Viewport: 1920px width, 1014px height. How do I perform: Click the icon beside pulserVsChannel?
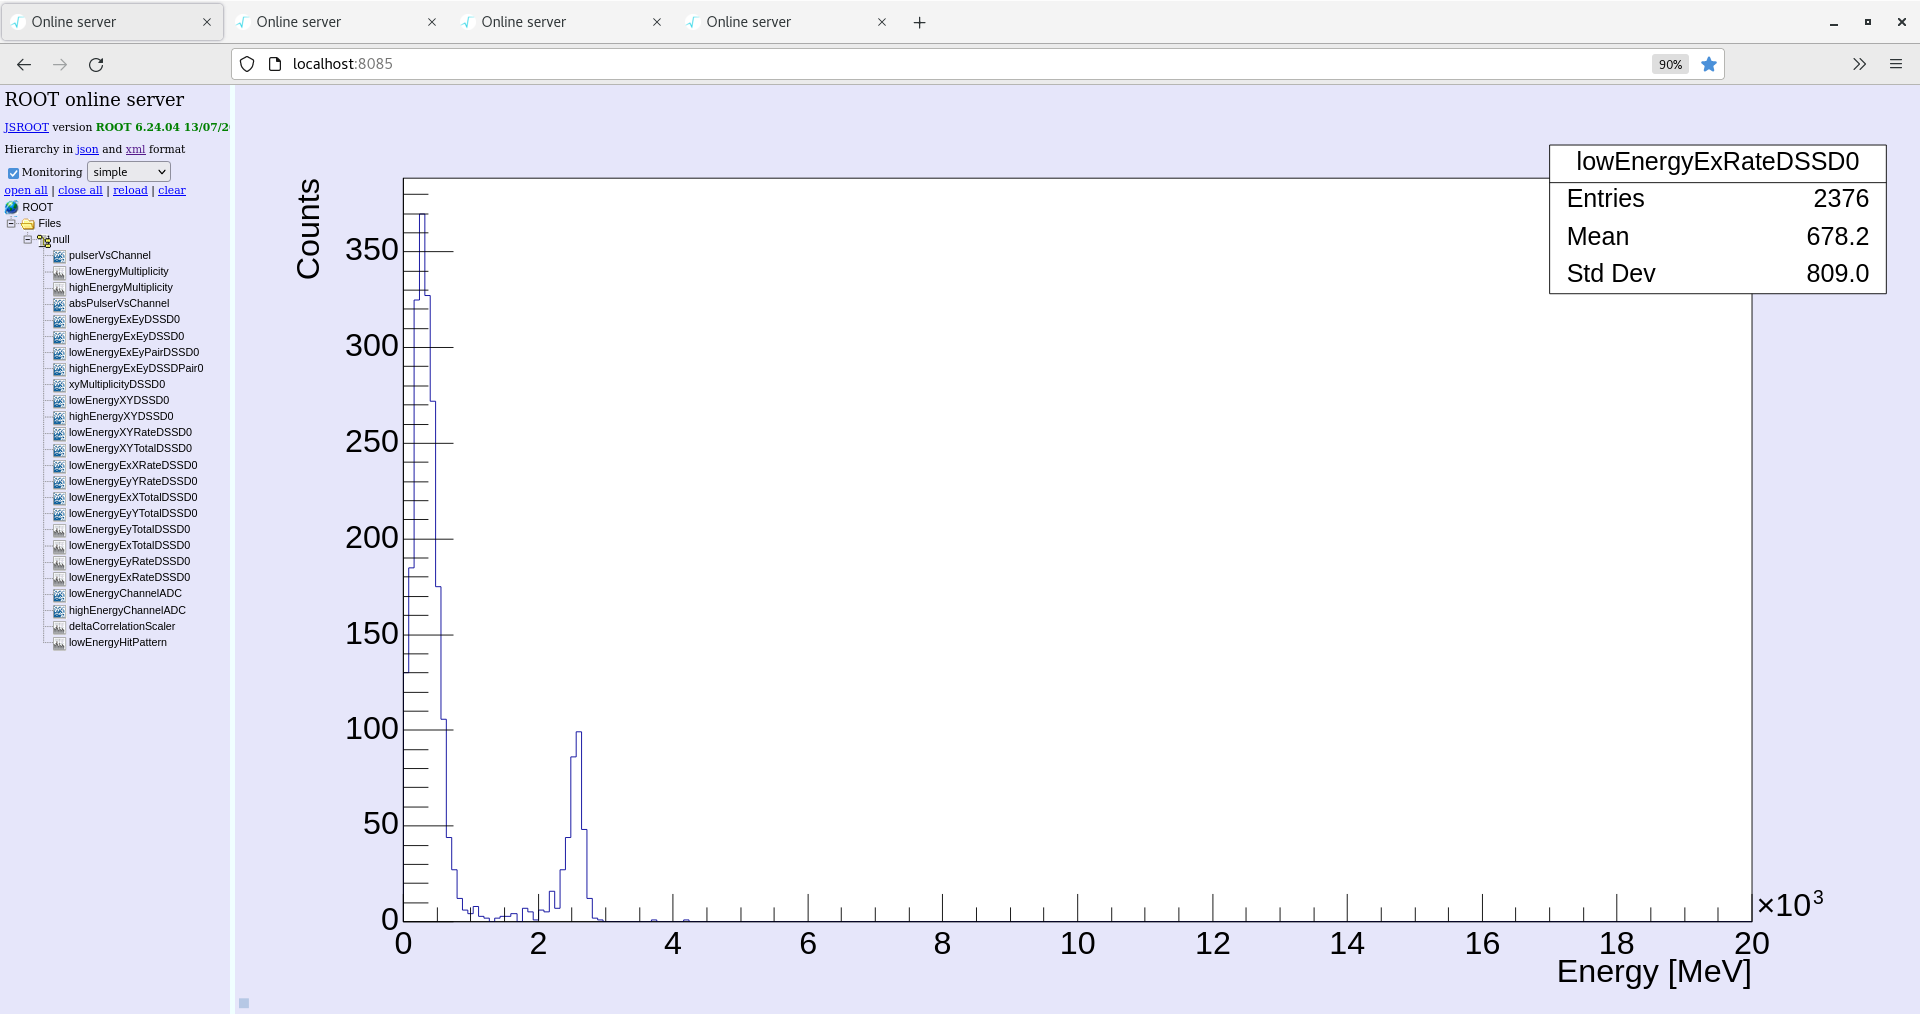[59, 256]
